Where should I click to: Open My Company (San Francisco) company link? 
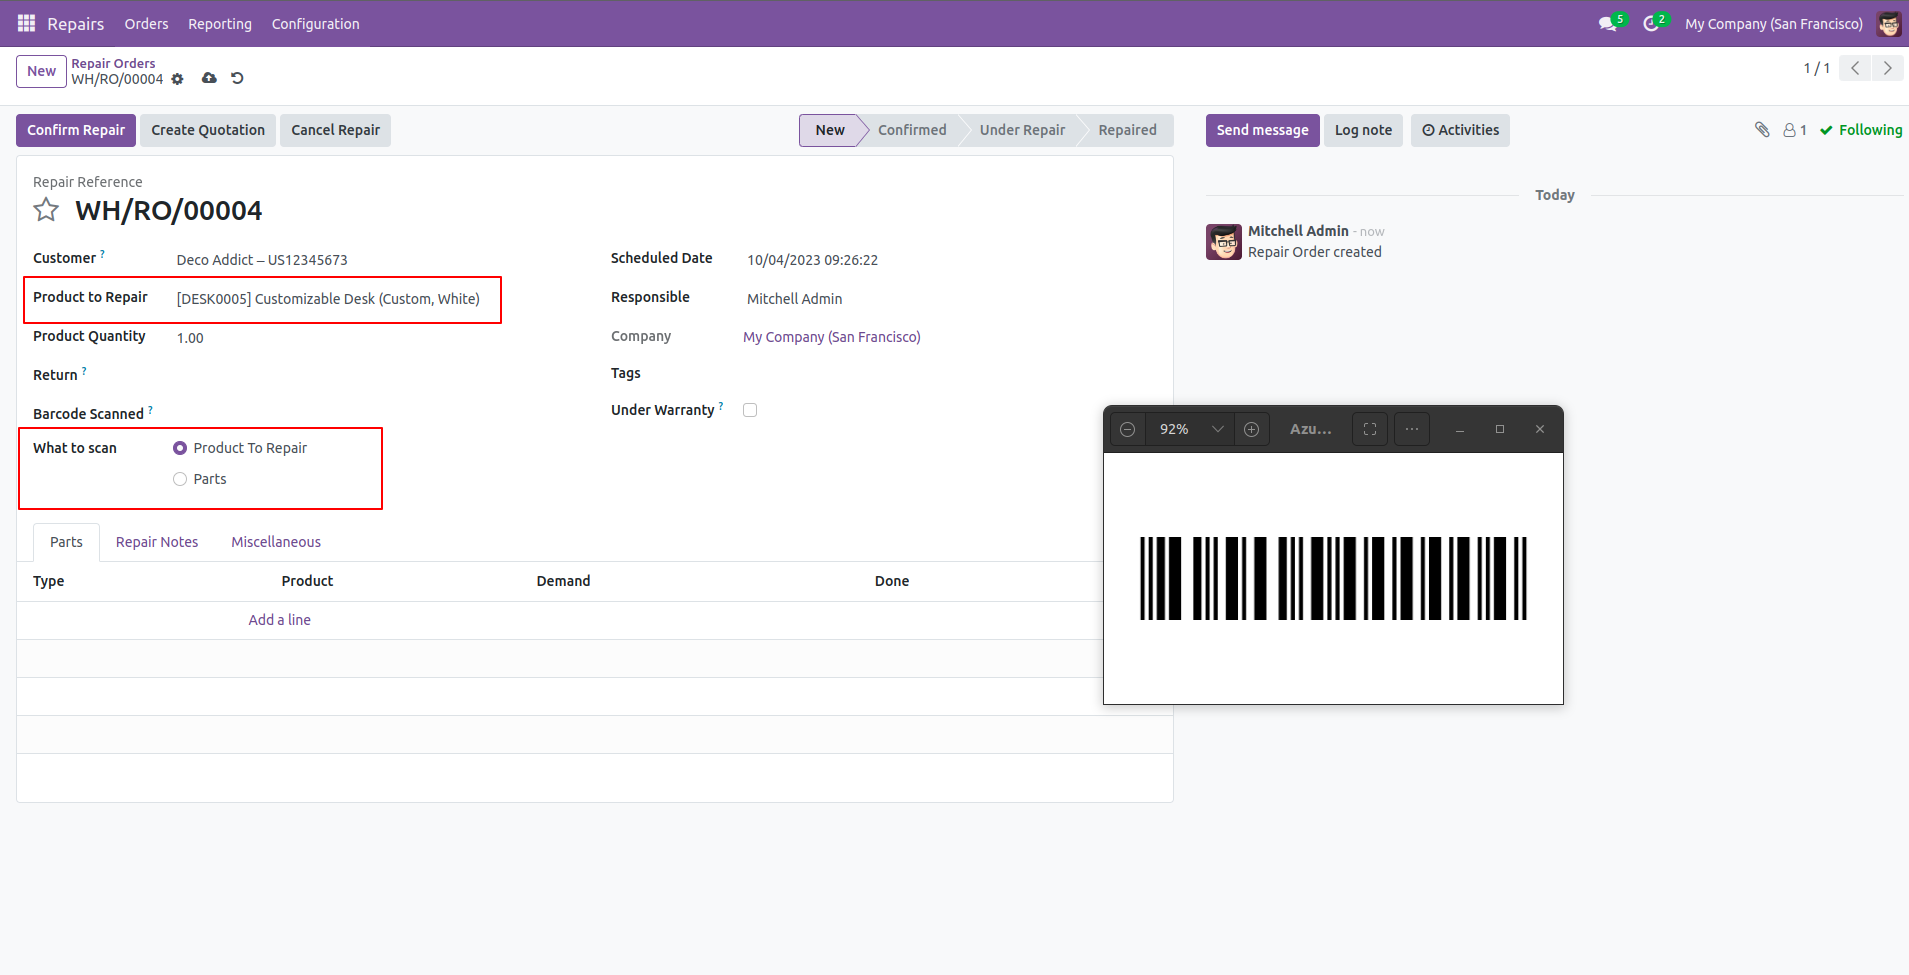832,337
